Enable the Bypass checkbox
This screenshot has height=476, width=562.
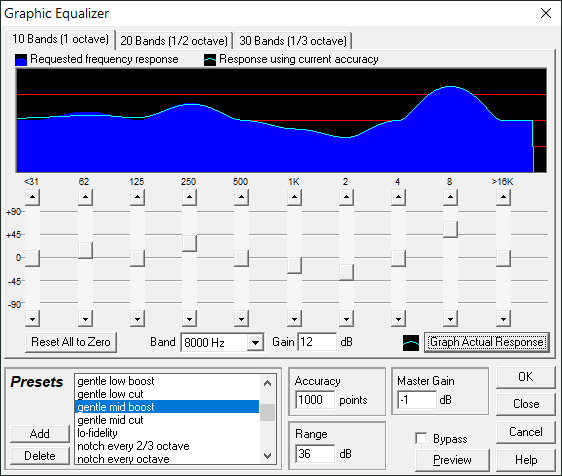tap(421, 438)
